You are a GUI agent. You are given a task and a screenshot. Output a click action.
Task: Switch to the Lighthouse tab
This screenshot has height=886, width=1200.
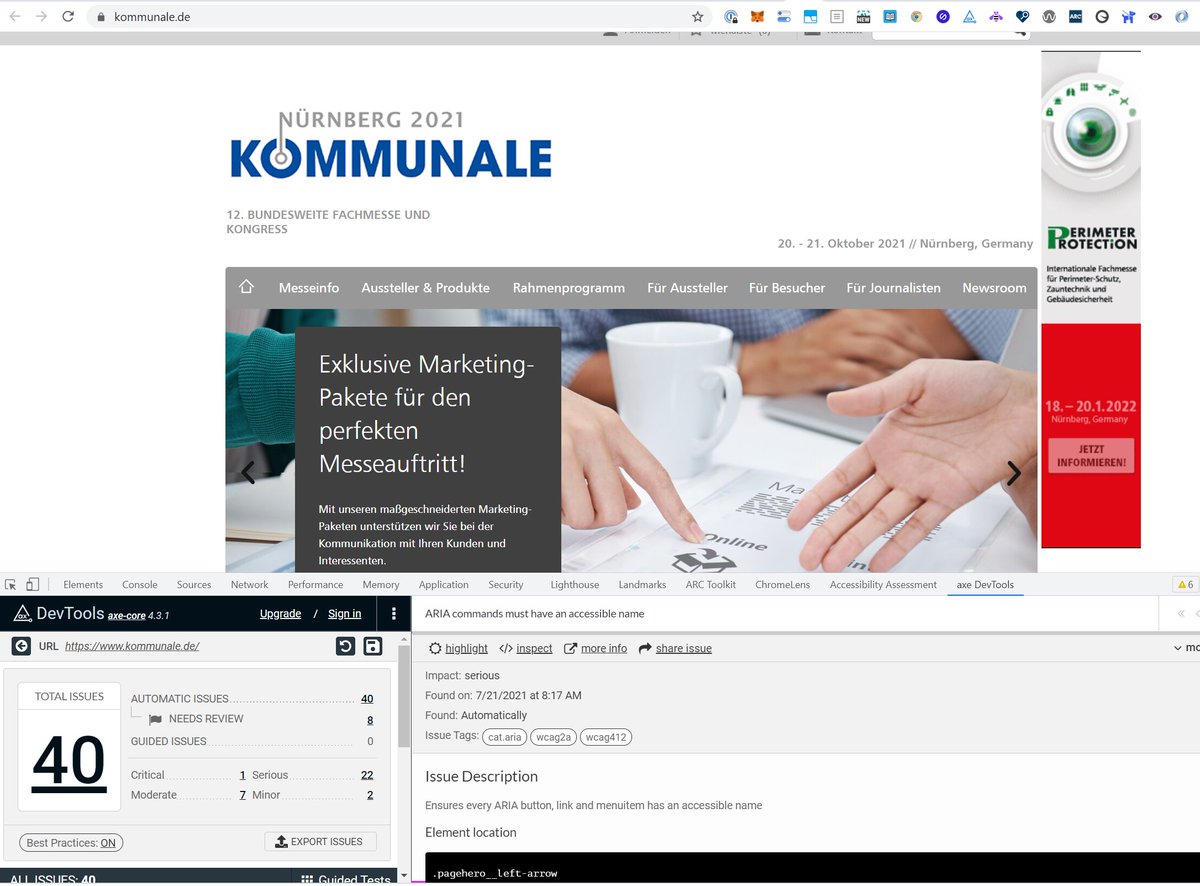(x=574, y=584)
